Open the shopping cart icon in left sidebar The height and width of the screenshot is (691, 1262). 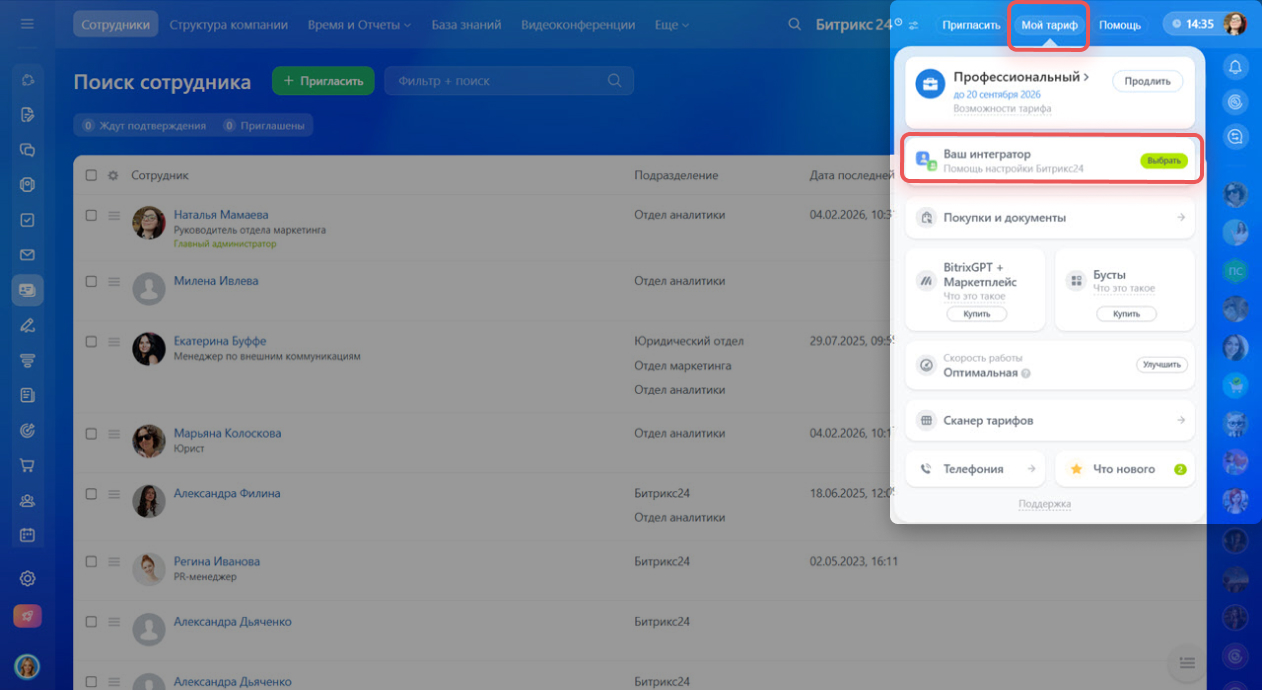(x=28, y=465)
